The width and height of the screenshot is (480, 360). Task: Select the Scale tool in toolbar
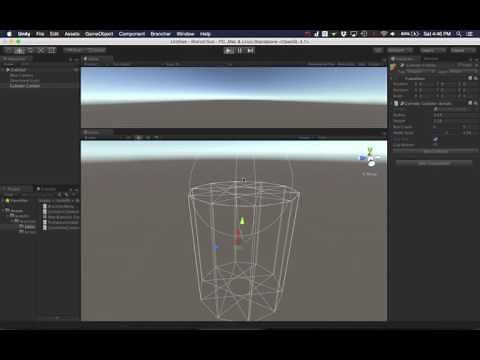(41, 51)
